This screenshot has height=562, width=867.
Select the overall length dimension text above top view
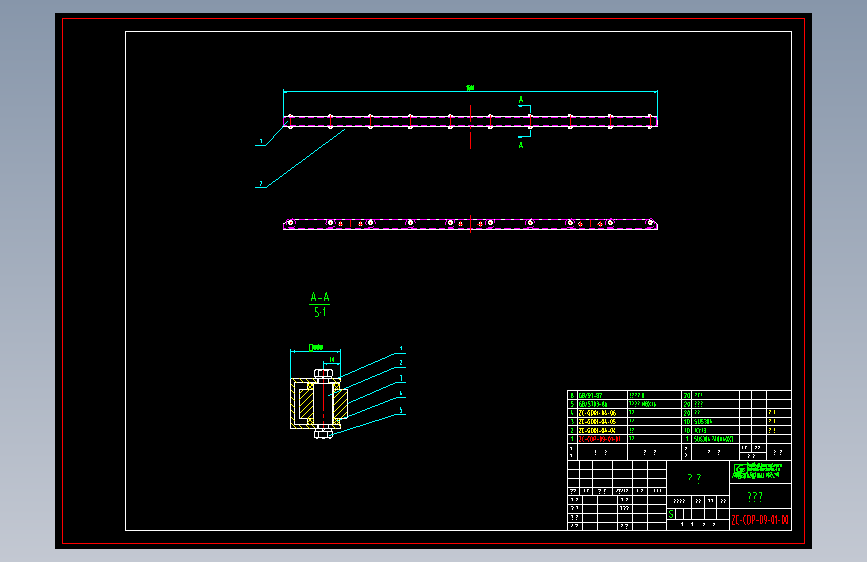(x=470, y=87)
